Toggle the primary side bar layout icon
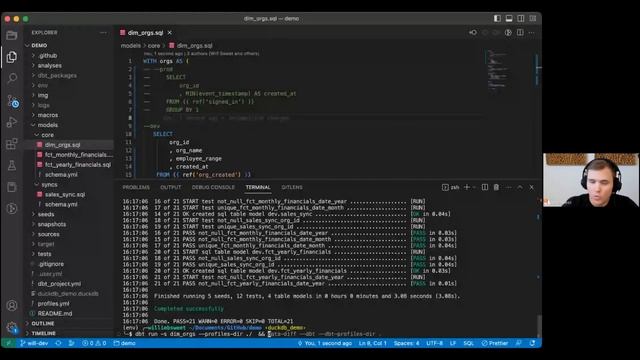 (x=497, y=18)
